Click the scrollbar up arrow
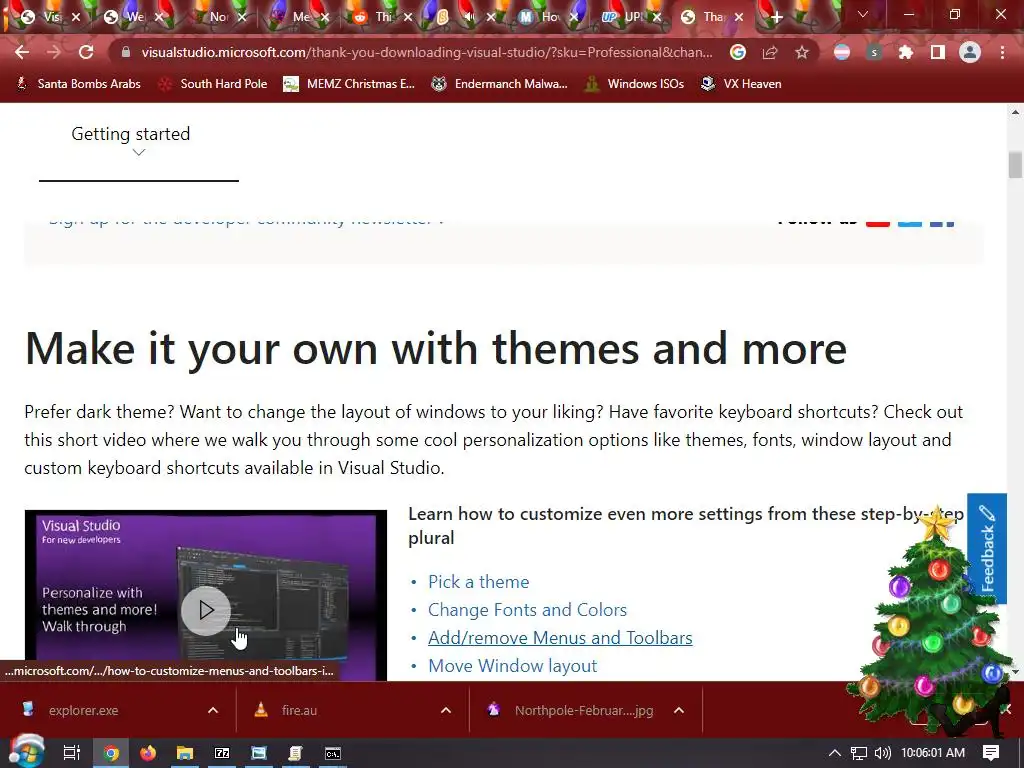 click(1015, 112)
